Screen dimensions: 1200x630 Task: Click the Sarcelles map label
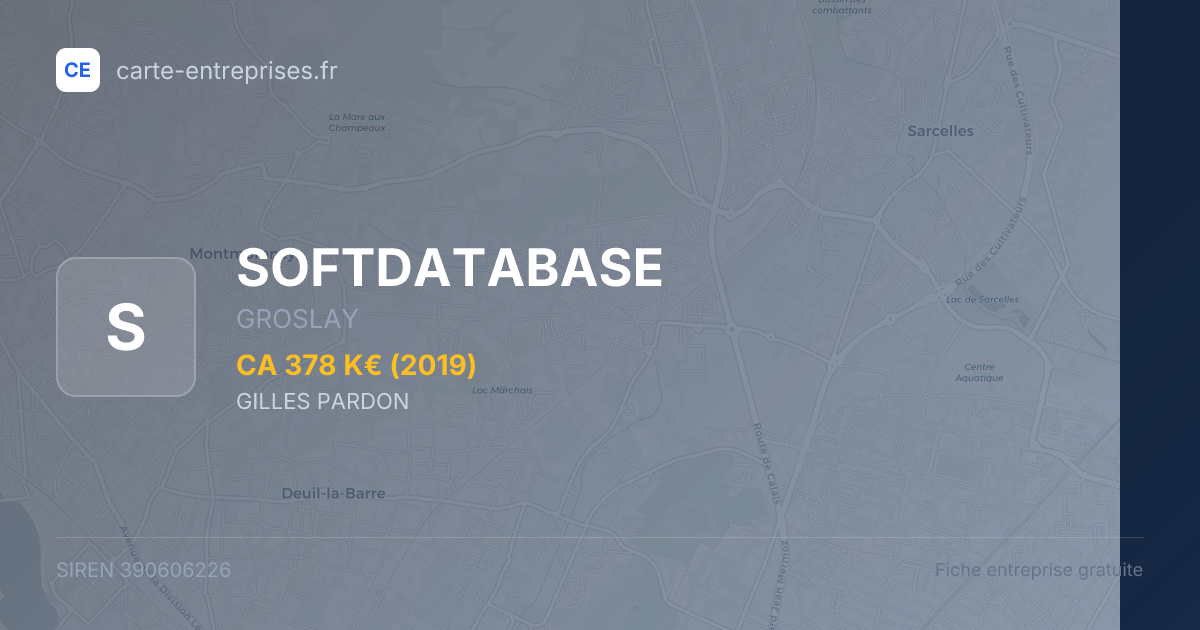(x=940, y=131)
